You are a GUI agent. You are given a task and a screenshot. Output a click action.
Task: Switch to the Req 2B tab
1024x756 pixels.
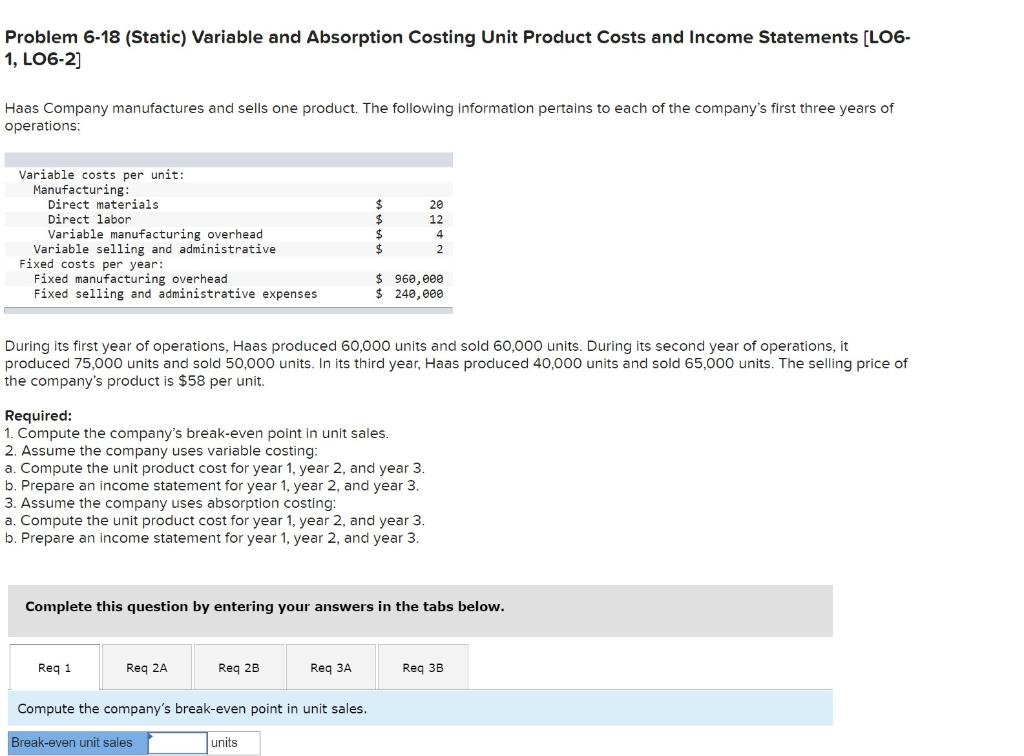[x=238, y=667]
